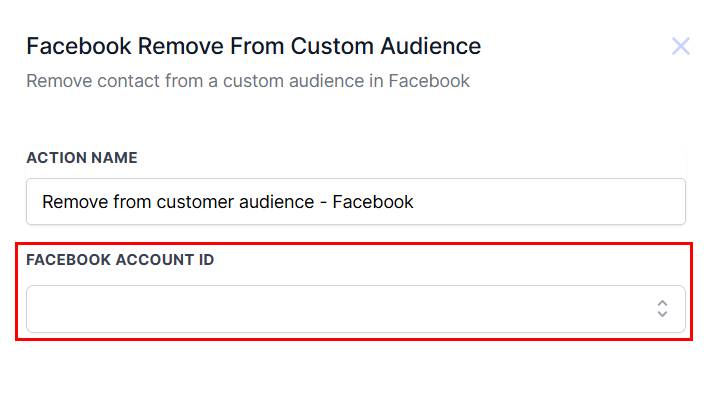The image size is (716, 408).
Task: Click 'Facebook' at end of the subtitle
Action: point(430,81)
